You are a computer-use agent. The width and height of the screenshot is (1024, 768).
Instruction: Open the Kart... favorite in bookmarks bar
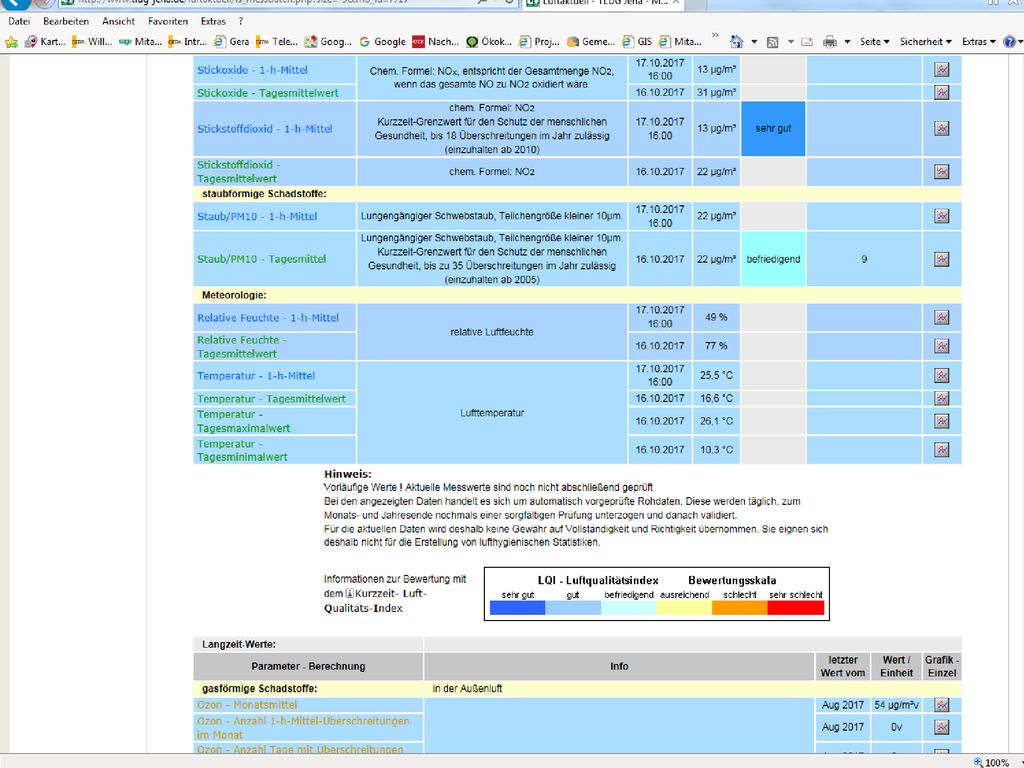click(45, 42)
